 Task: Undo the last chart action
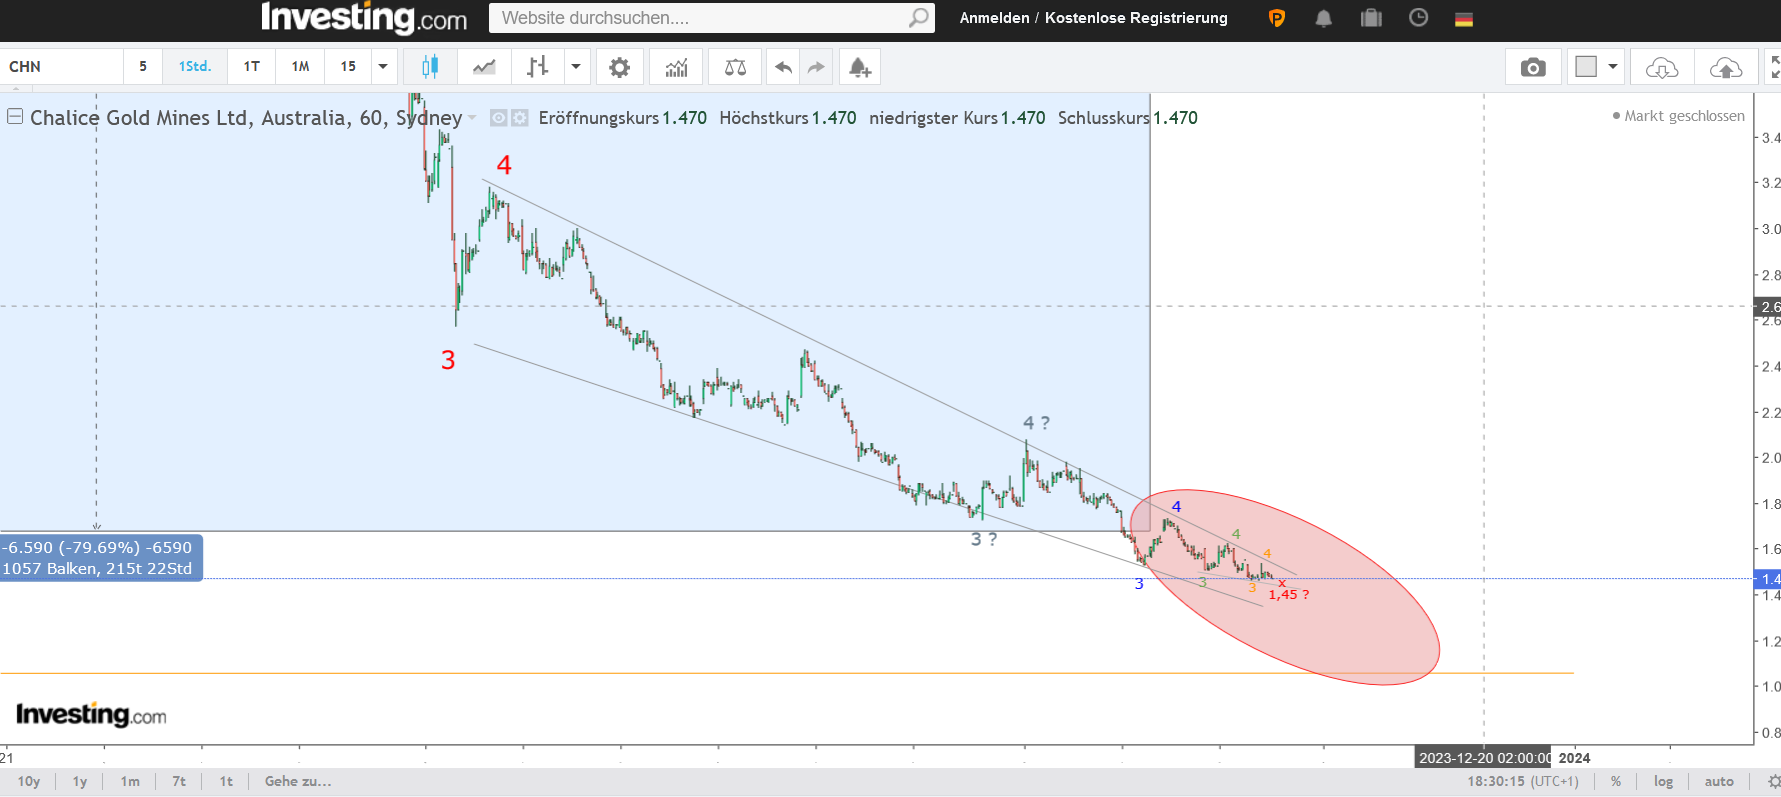[783, 67]
